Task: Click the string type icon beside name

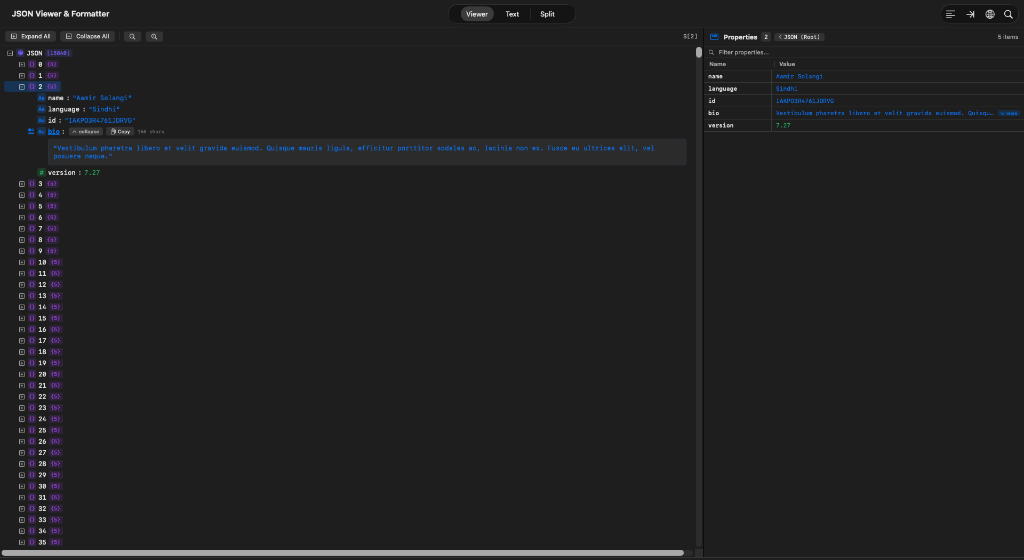Action: click(x=41, y=98)
